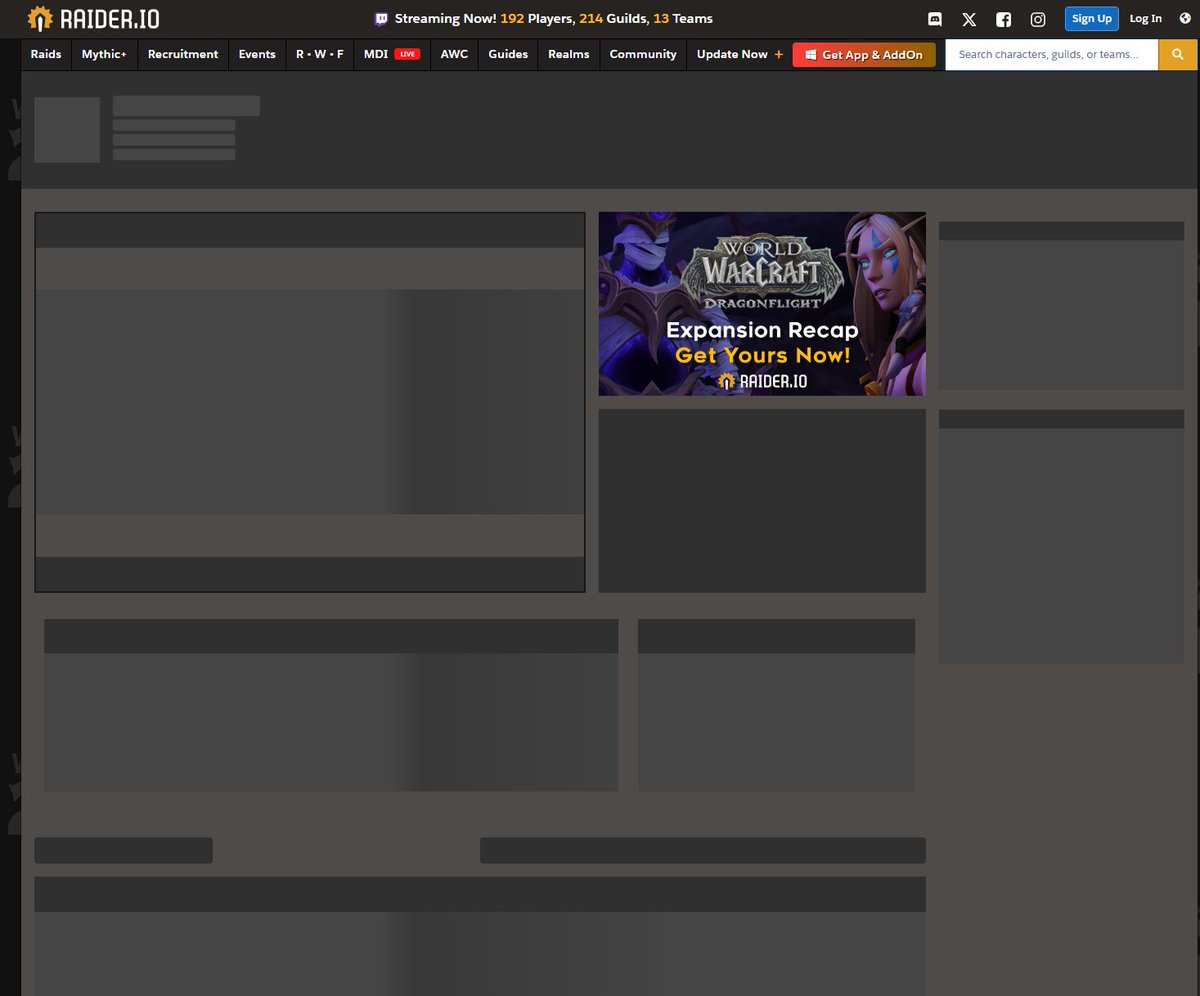This screenshot has width=1200, height=996.
Task: Open the Discord icon link
Action: click(x=935, y=19)
